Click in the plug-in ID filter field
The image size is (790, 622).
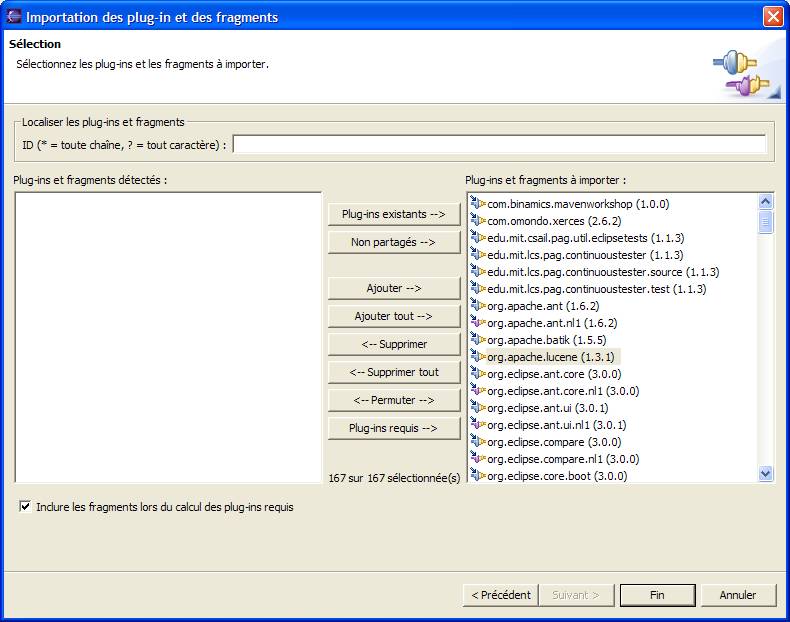[x=499, y=145]
